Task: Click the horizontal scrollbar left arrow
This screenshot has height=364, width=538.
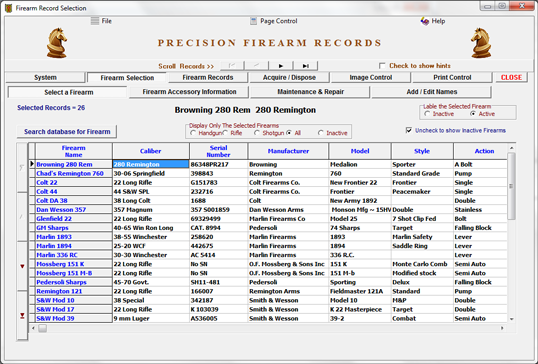Action: pyautogui.click(x=33, y=328)
